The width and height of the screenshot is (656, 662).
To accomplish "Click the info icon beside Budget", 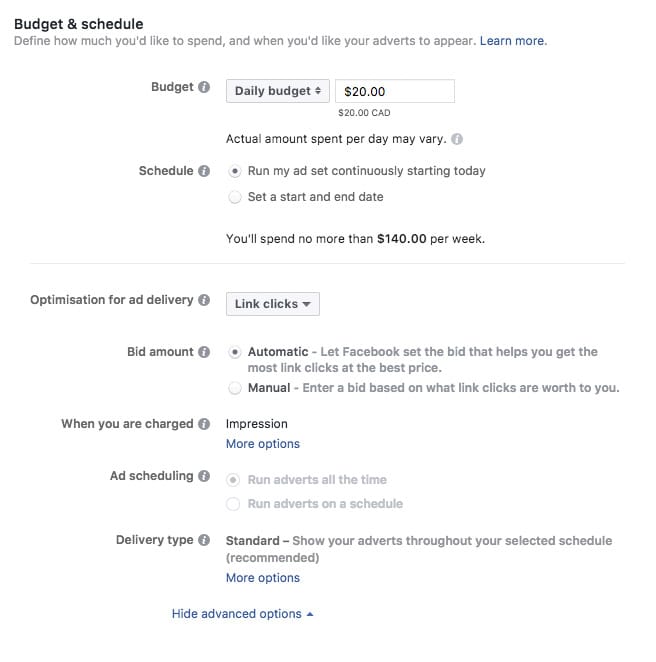I will point(205,87).
